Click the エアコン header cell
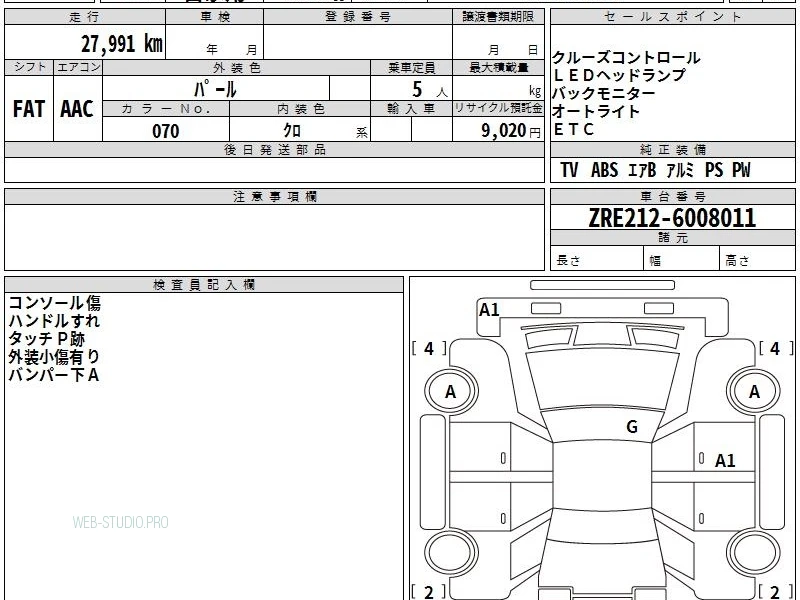The image size is (800, 600). pos(78,67)
